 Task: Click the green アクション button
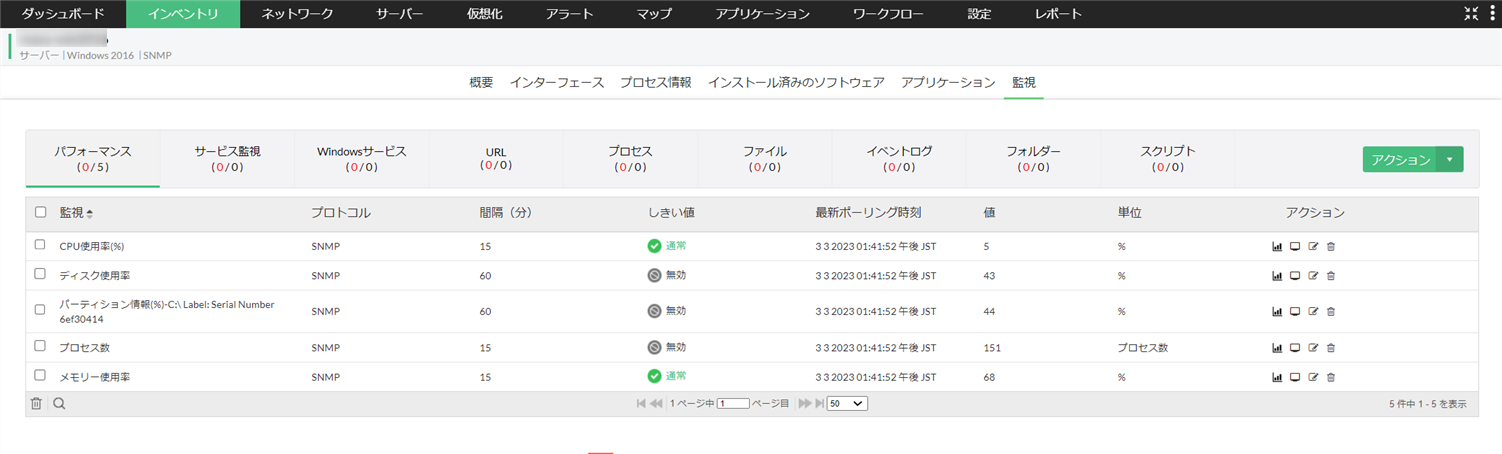(x=1400, y=160)
